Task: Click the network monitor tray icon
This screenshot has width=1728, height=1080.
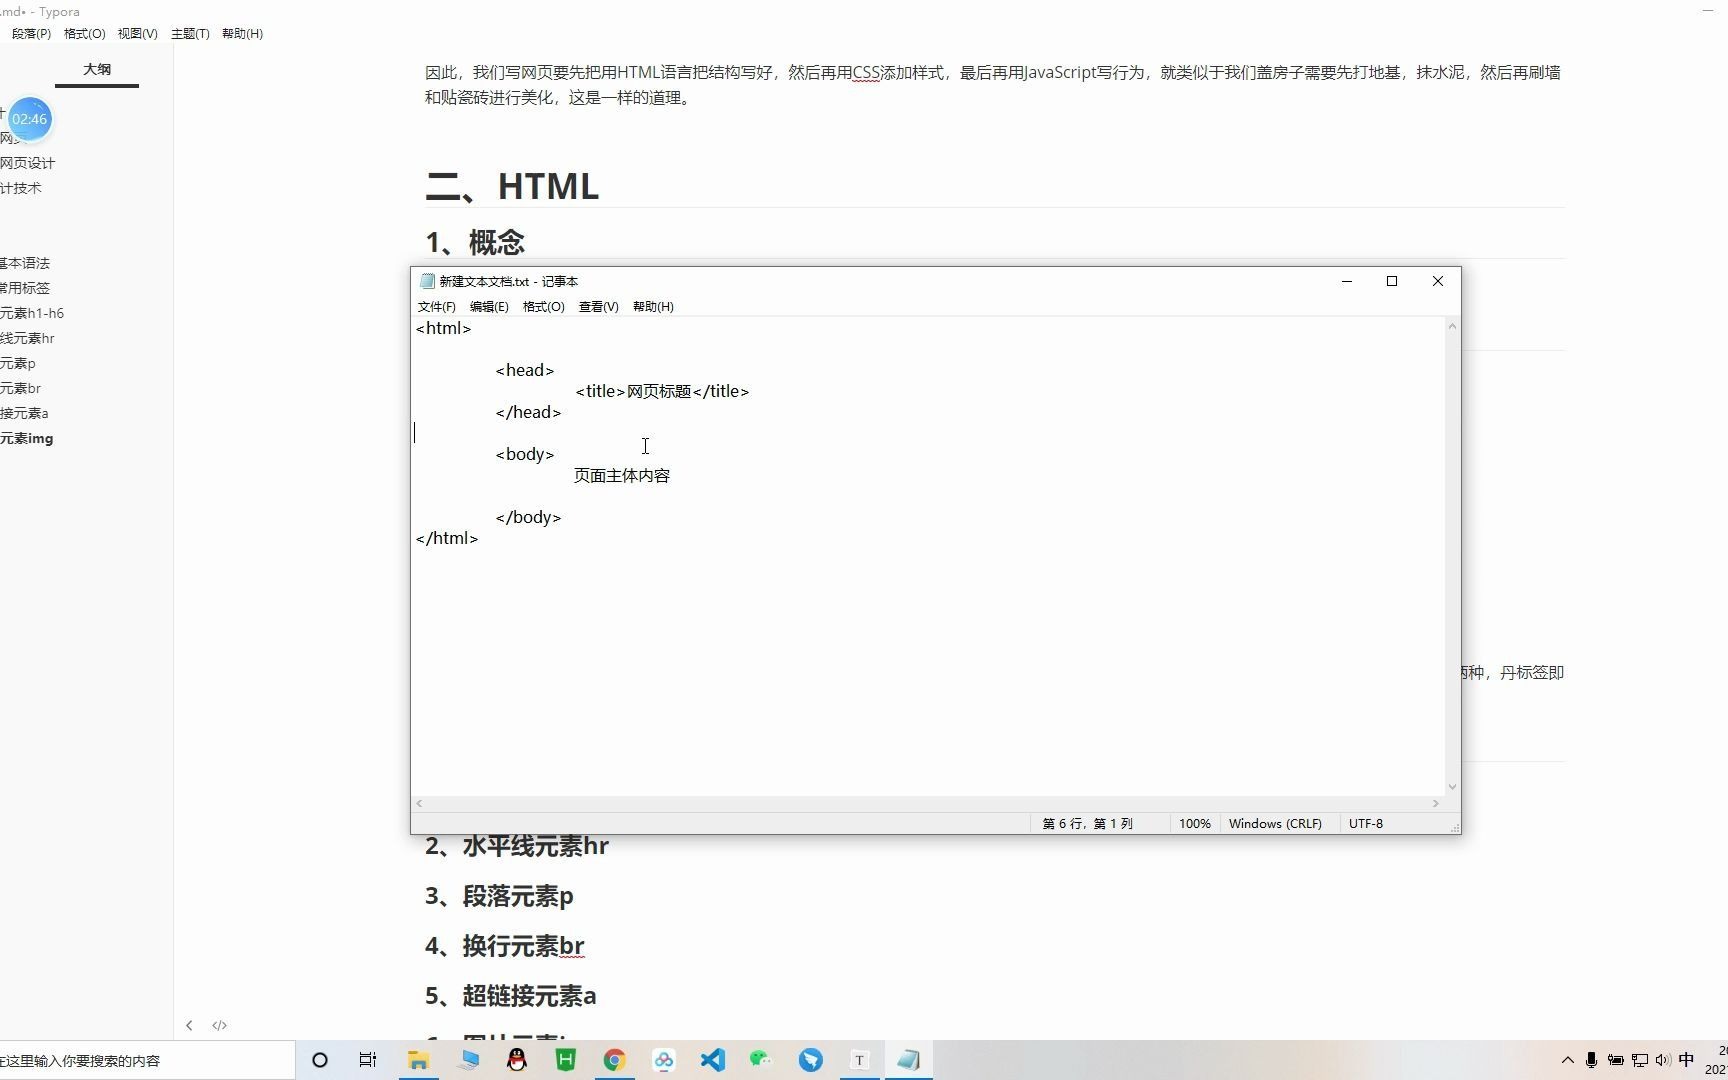Action: click(1640, 1060)
